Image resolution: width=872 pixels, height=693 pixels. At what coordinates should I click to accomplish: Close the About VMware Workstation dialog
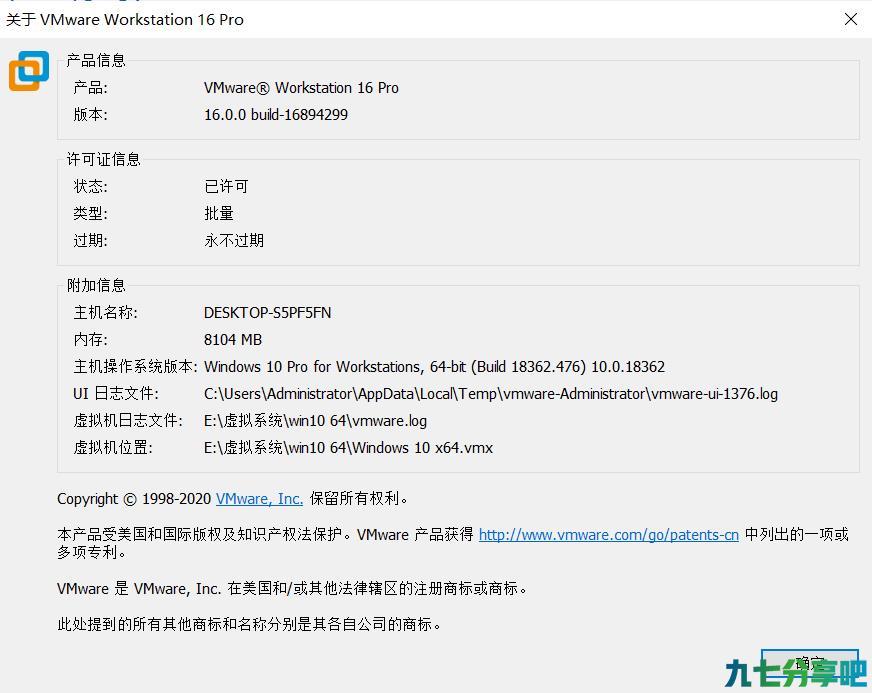850,19
